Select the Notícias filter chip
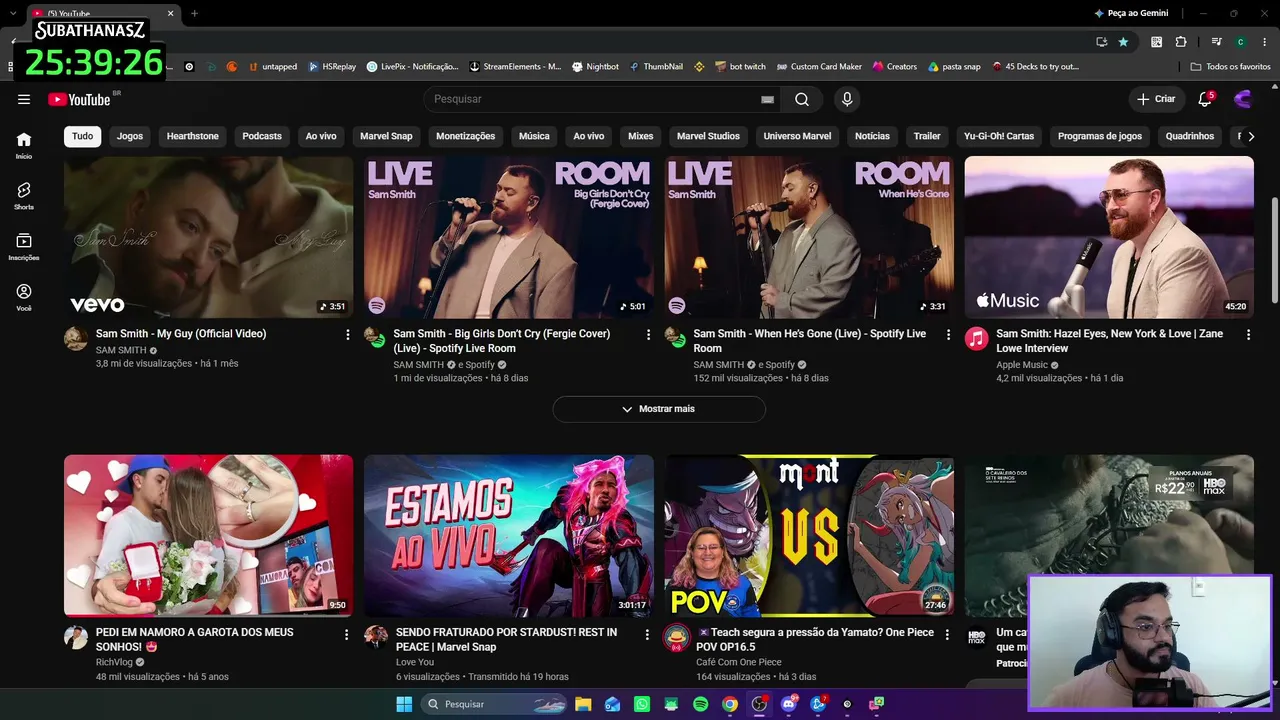1280x720 pixels. [x=872, y=136]
